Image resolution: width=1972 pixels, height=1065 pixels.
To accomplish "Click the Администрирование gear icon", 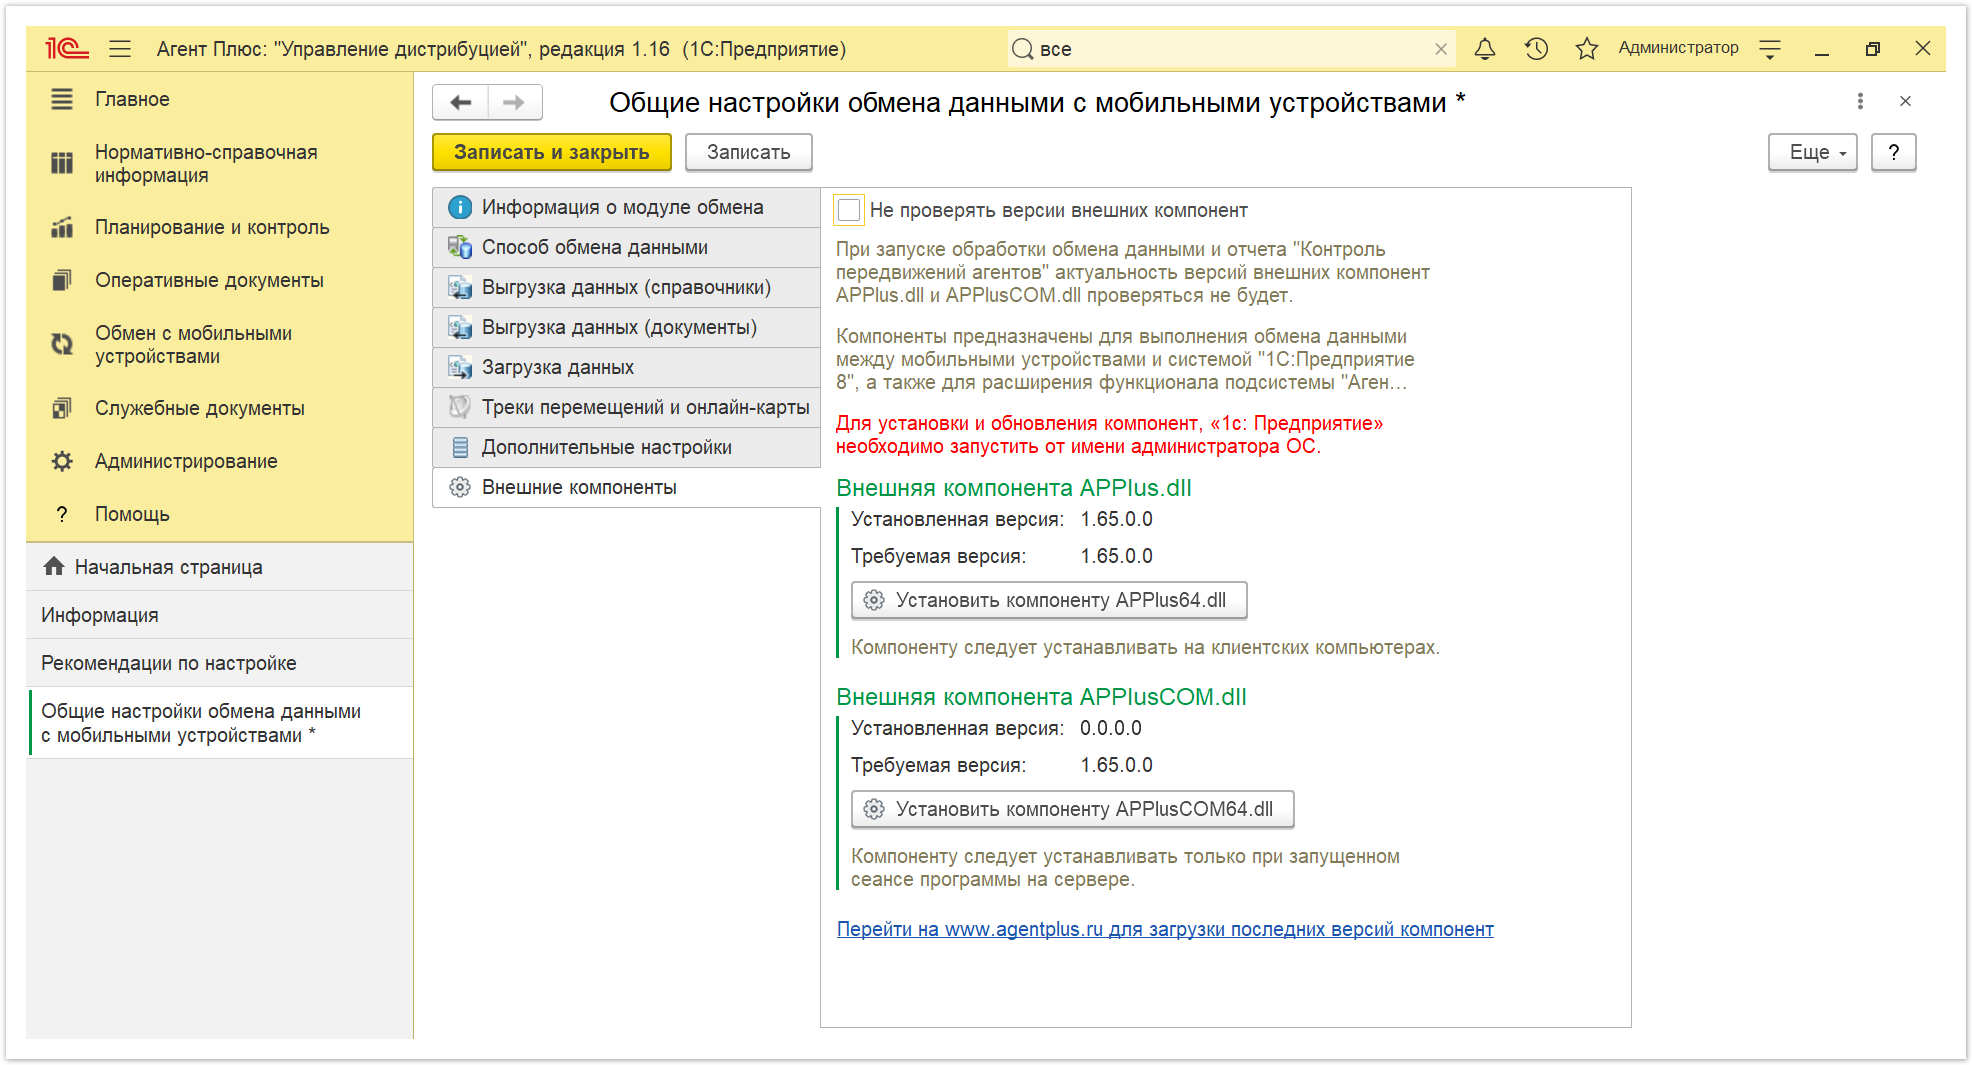I will pyautogui.click(x=62, y=461).
